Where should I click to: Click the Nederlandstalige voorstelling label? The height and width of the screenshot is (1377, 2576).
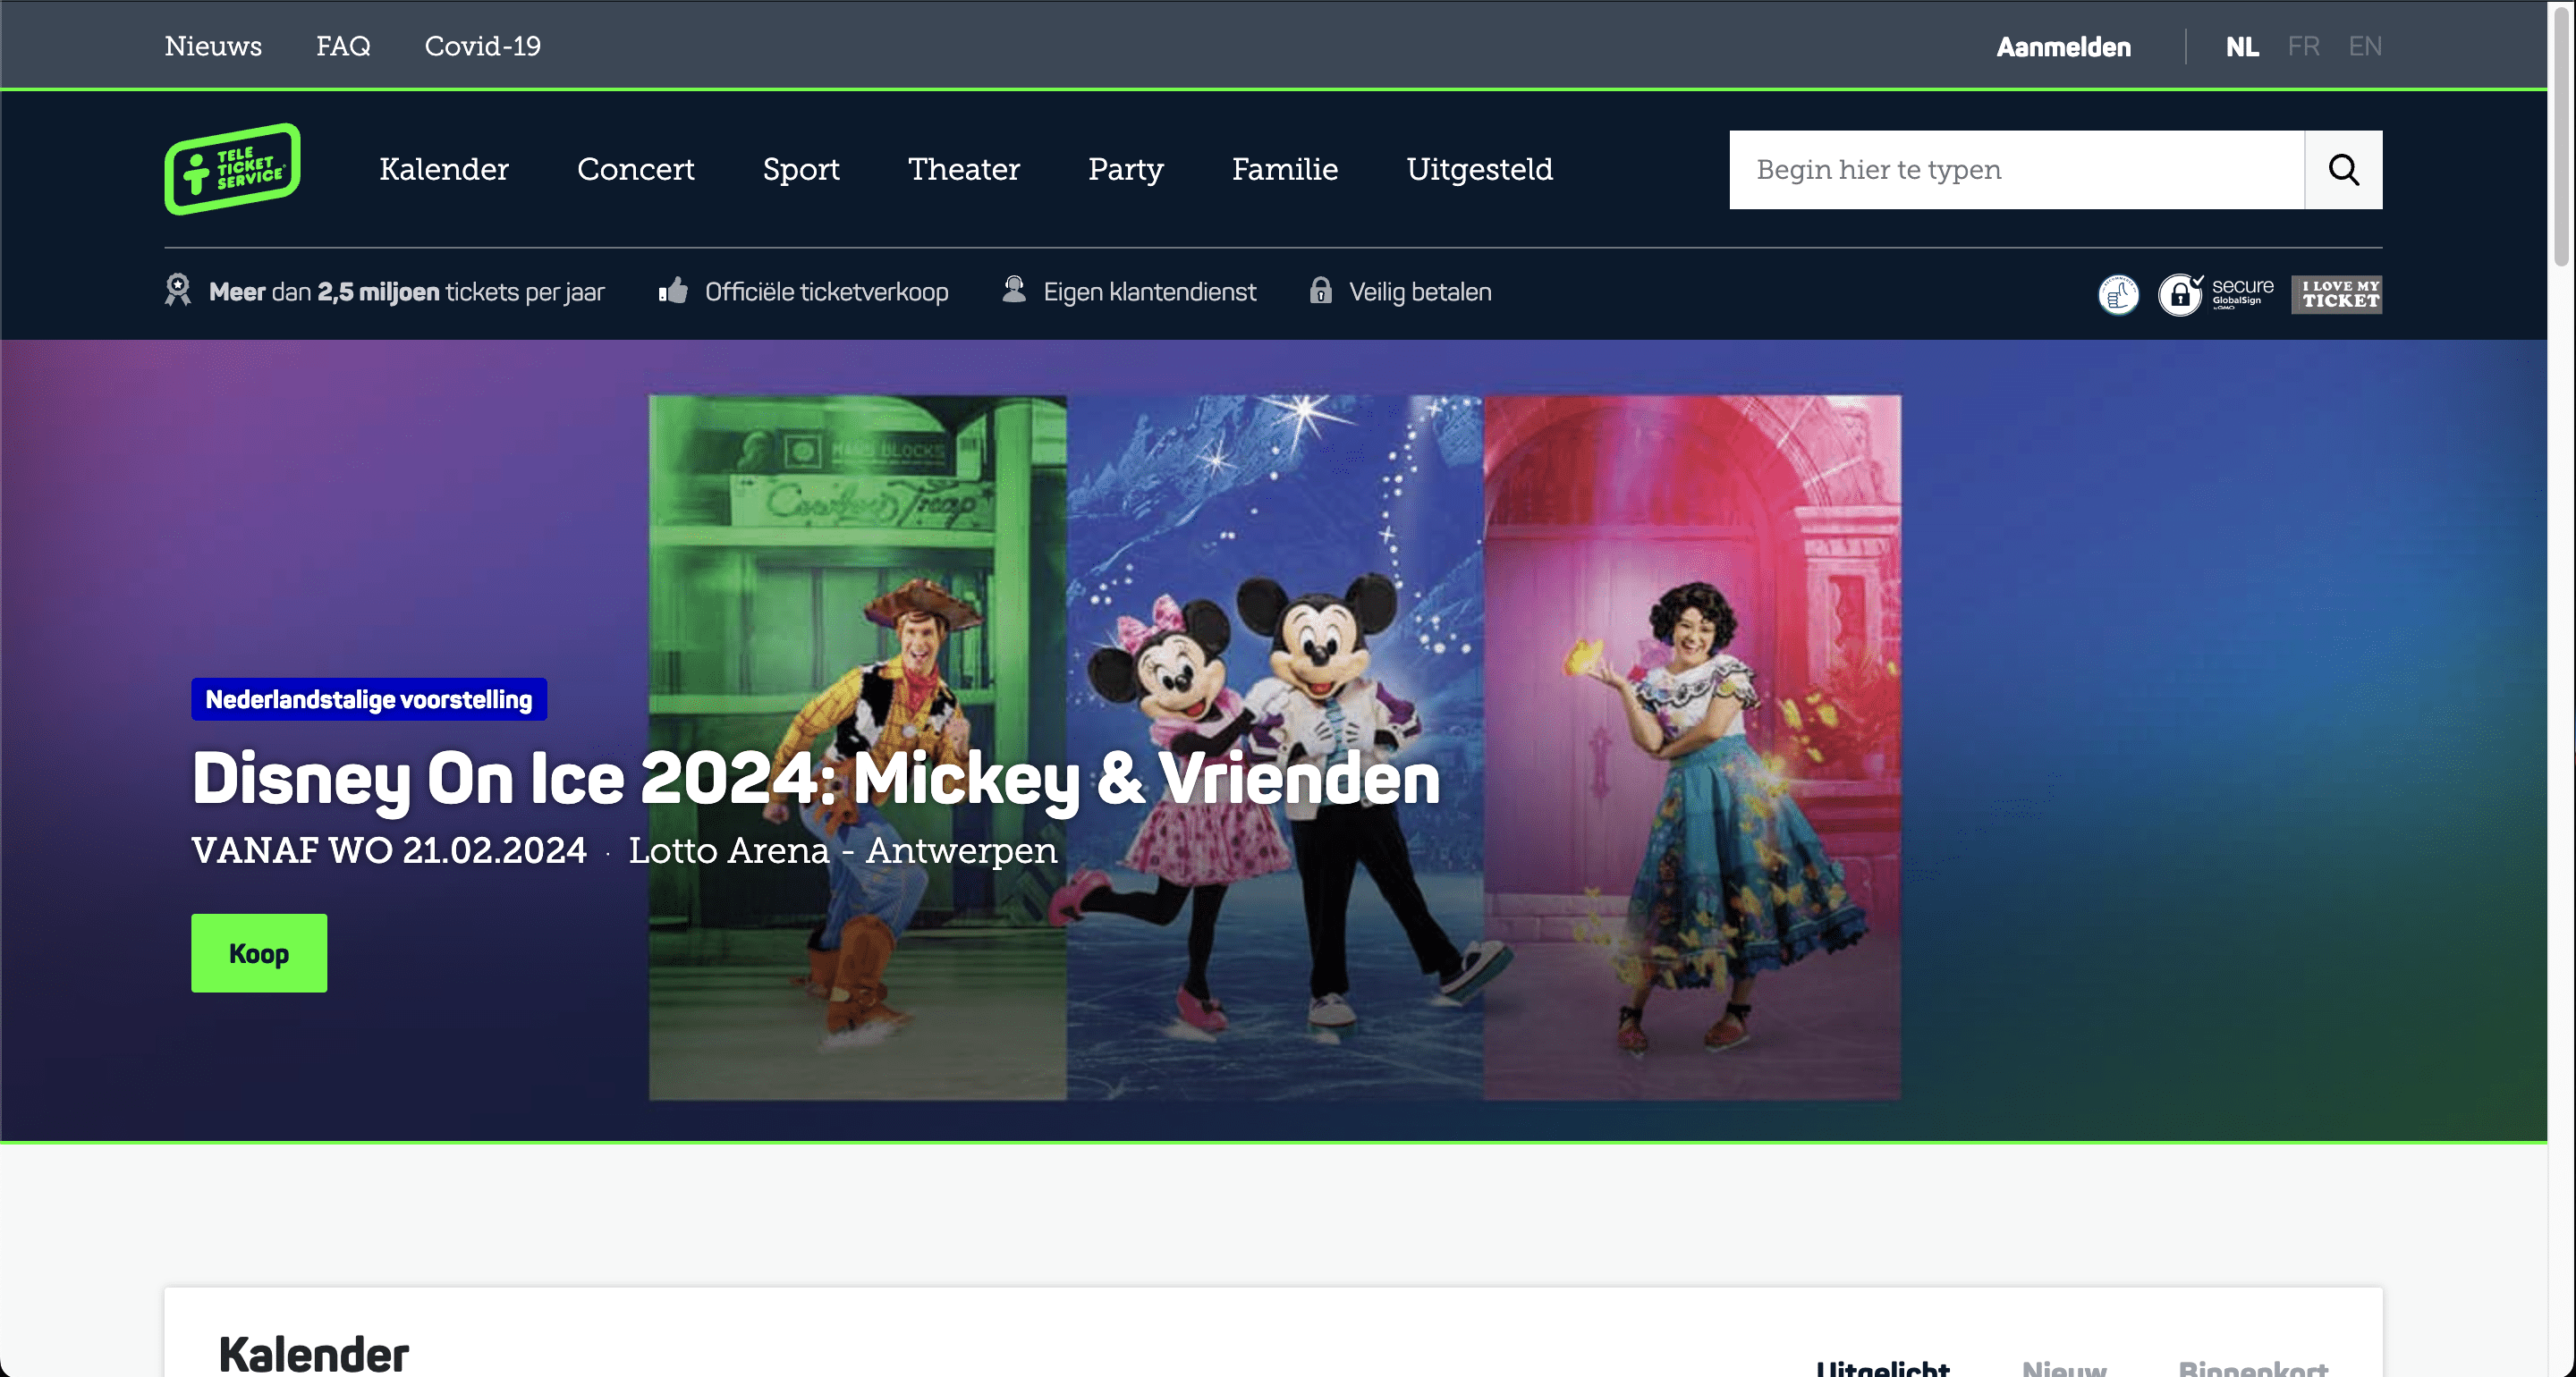(369, 699)
